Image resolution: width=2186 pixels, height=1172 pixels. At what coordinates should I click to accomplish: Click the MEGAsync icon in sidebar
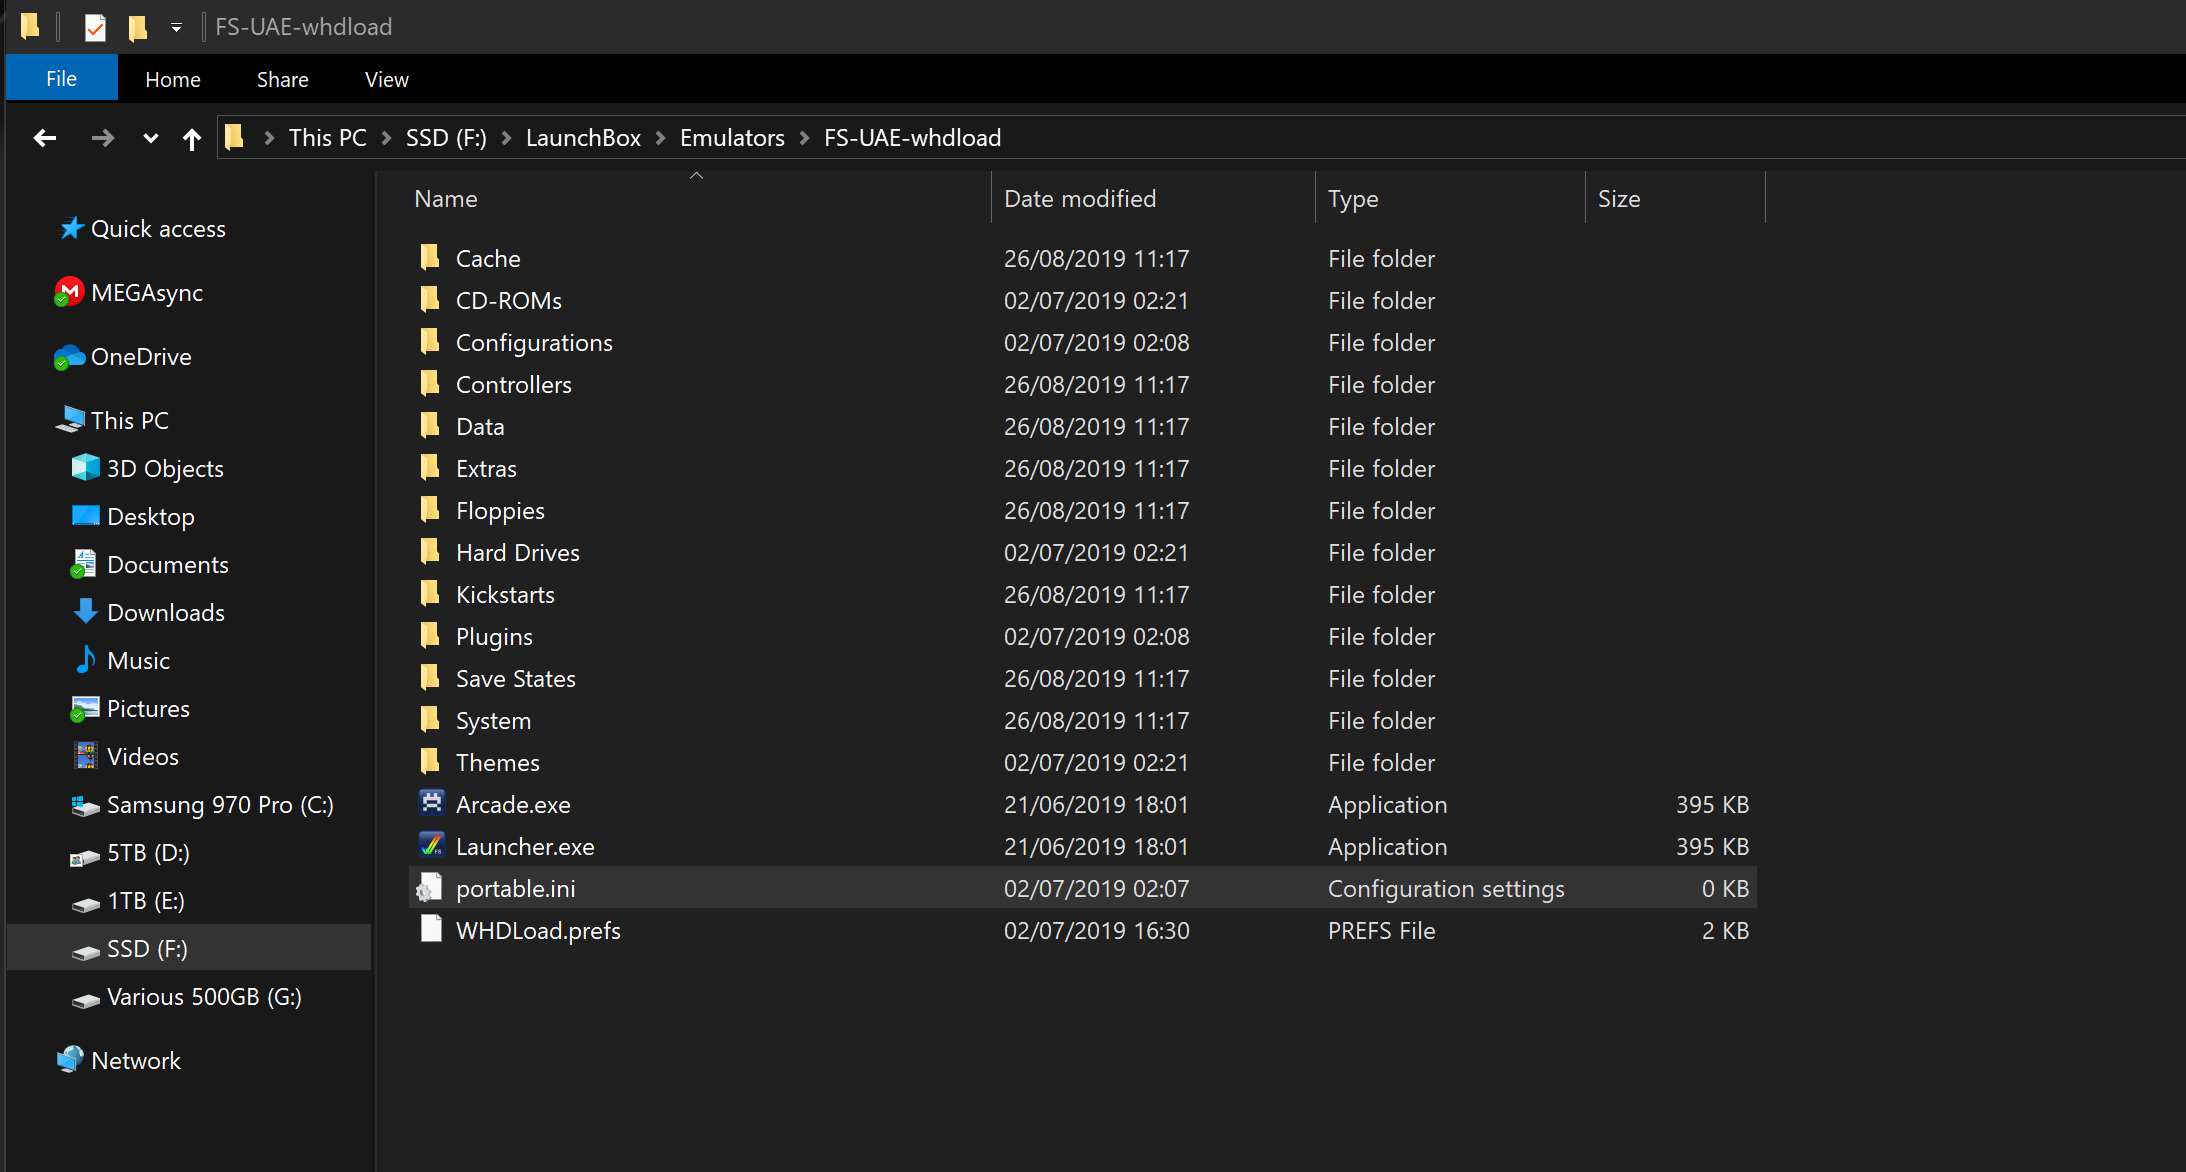[x=69, y=292]
